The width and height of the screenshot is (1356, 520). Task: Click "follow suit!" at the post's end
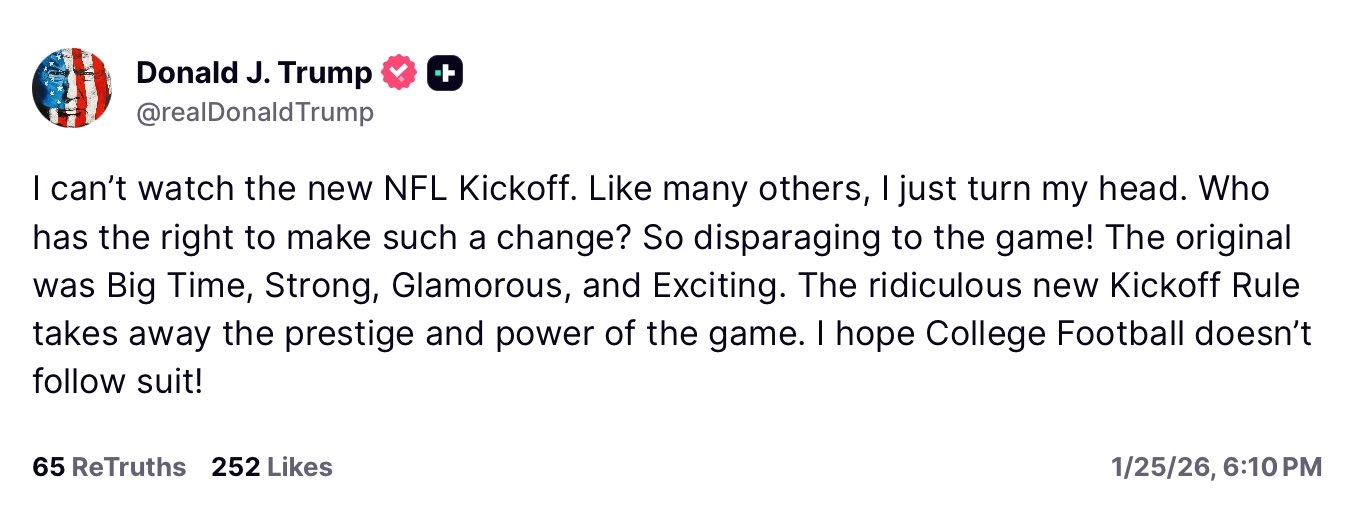pos(117,382)
